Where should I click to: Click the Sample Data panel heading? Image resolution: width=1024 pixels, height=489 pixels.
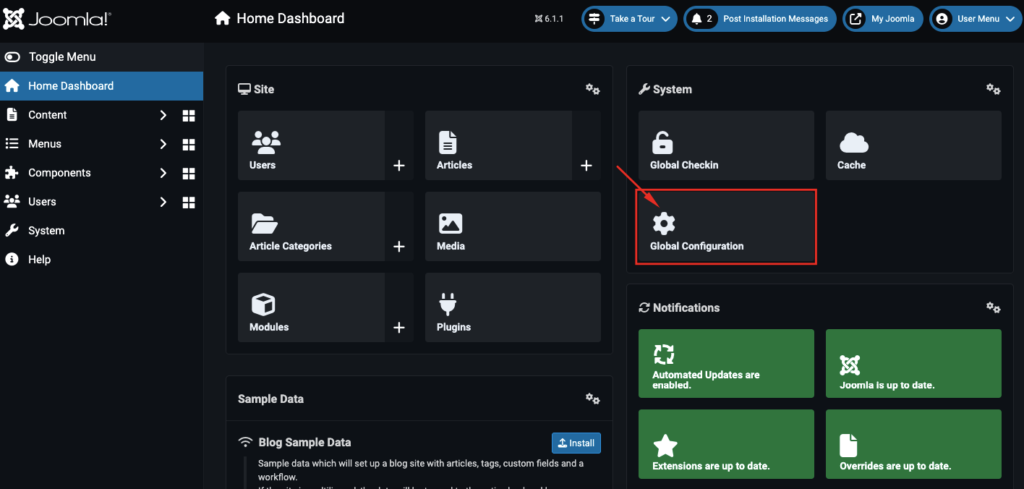[x=270, y=398]
